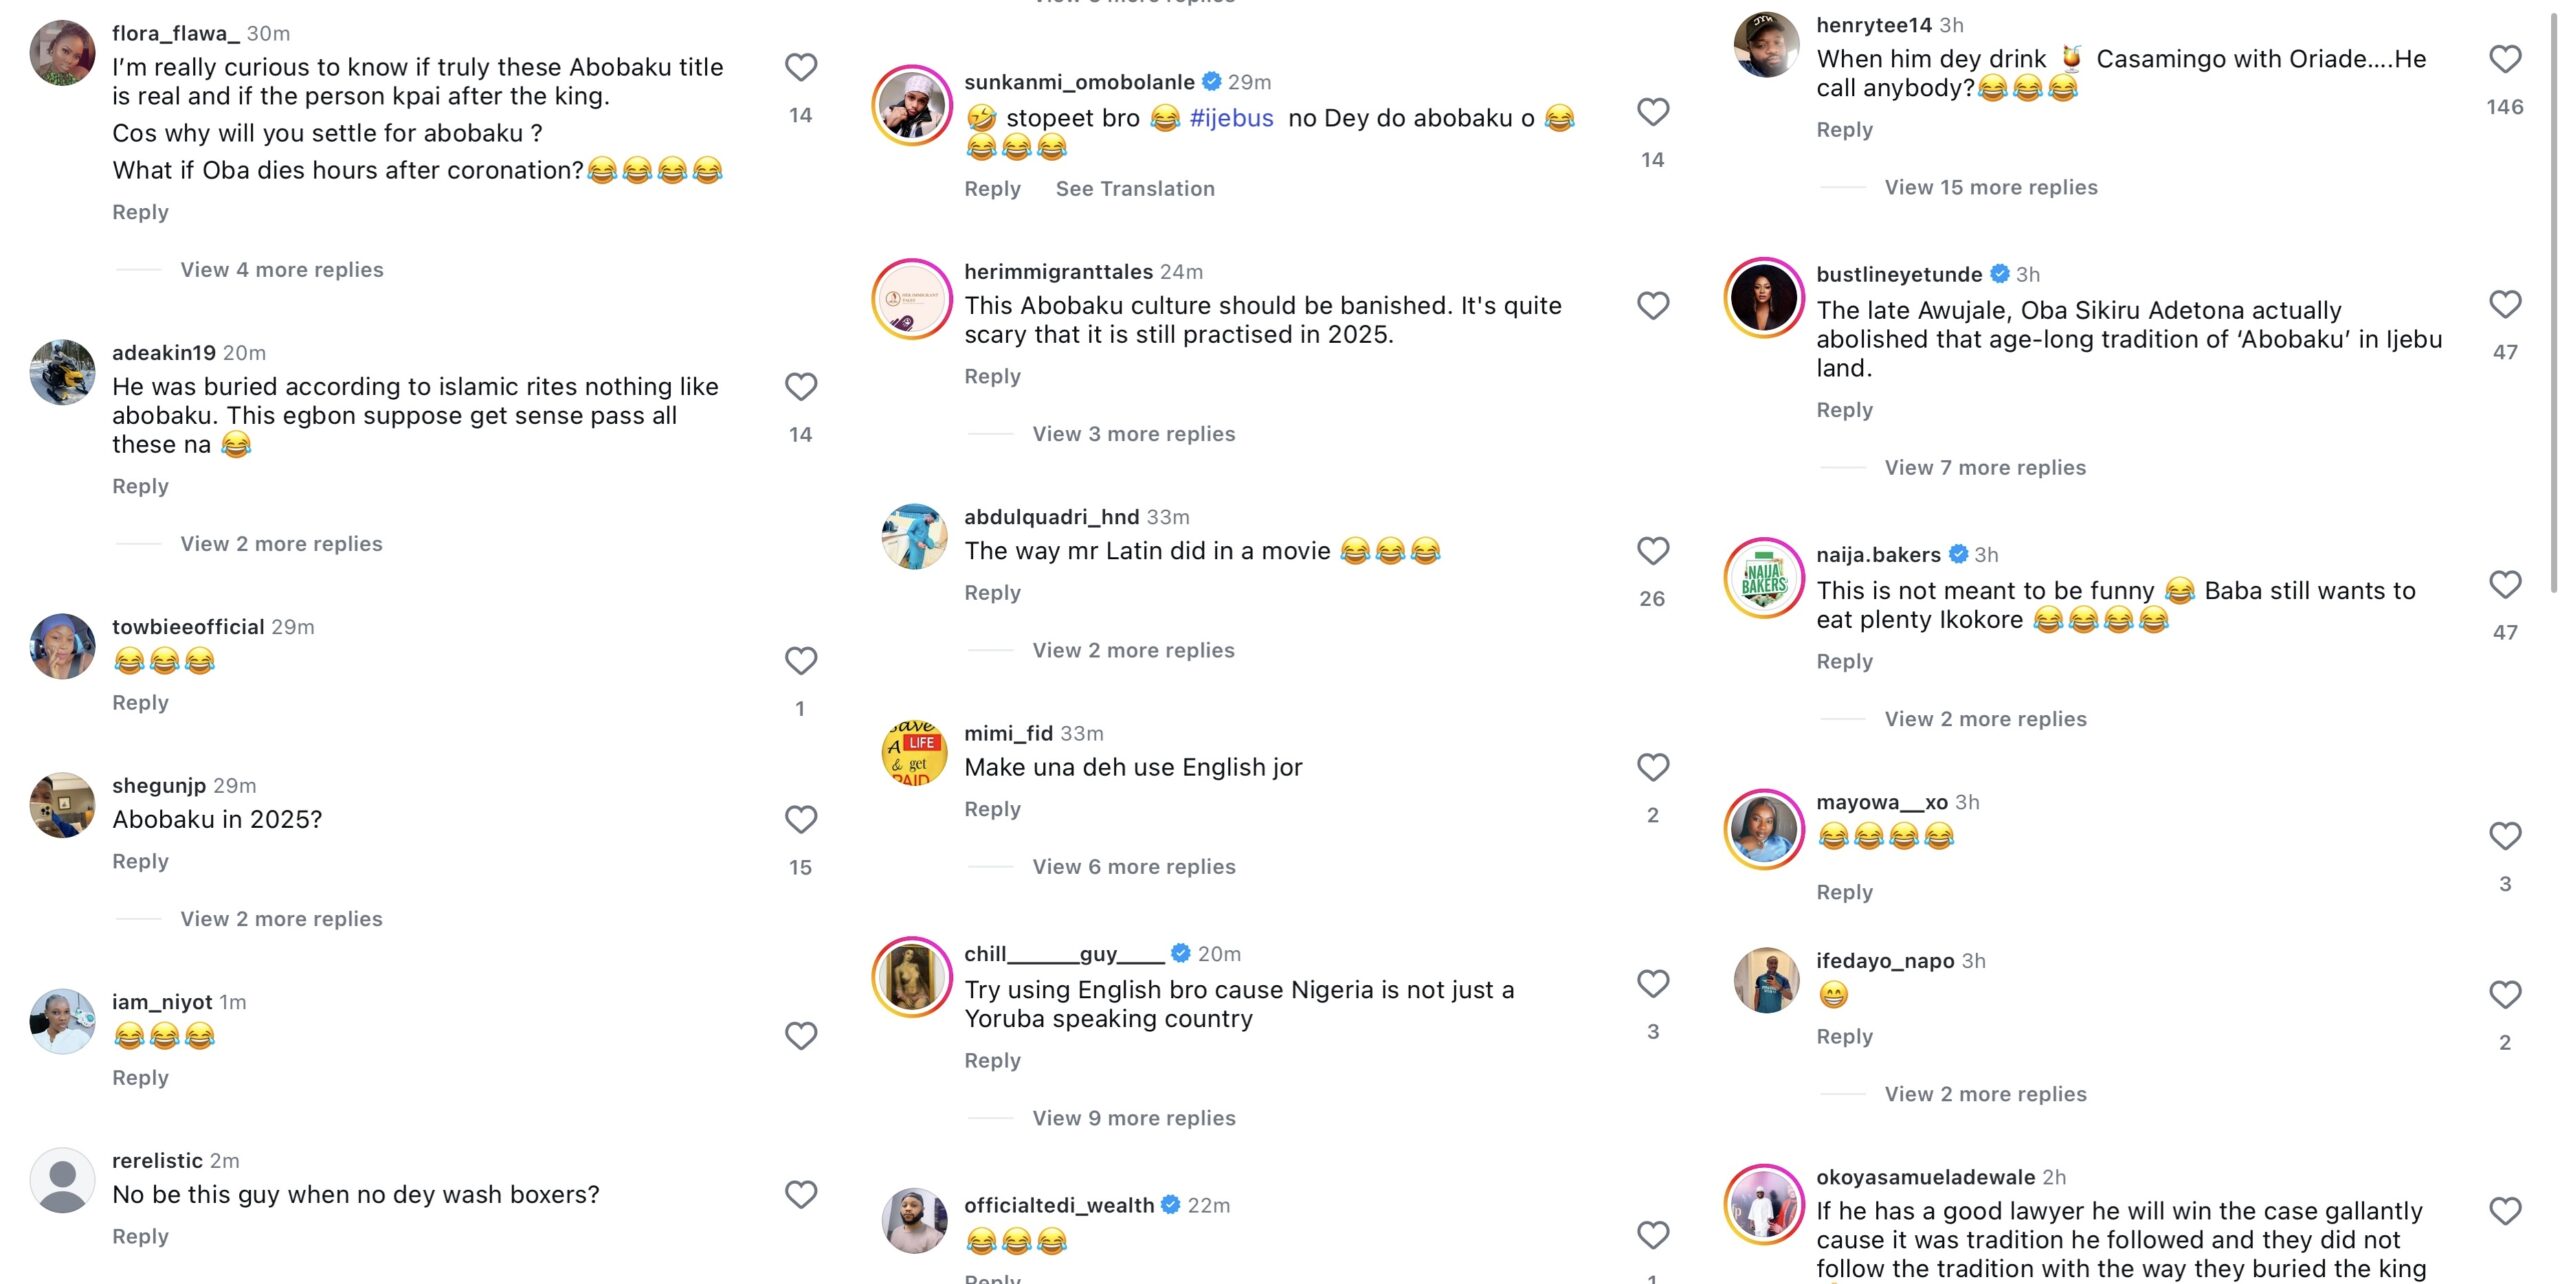The height and width of the screenshot is (1284, 2560).
Task: Open okoyasamueladewale's username profile
Action: click(x=1925, y=1177)
